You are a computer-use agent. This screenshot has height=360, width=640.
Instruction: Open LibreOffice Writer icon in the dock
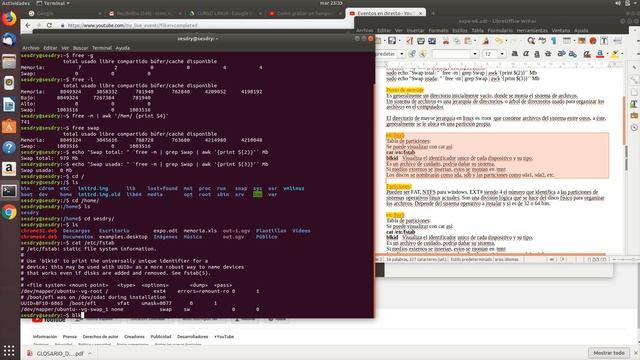[x=9, y=105]
